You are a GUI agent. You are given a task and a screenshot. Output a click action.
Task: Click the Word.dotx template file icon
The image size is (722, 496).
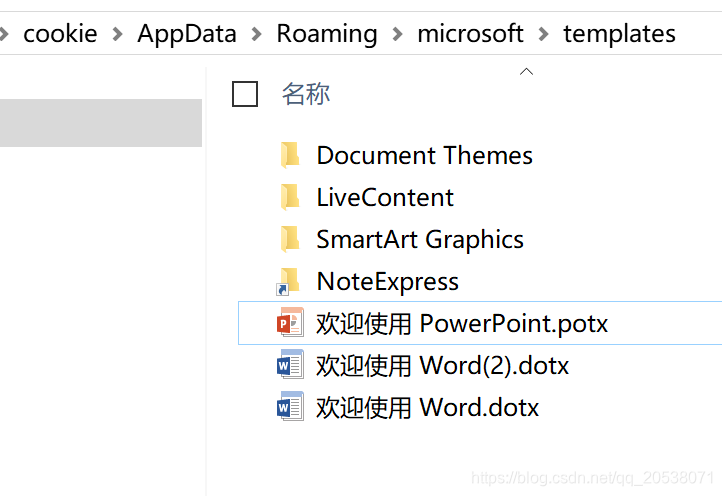pos(290,406)
